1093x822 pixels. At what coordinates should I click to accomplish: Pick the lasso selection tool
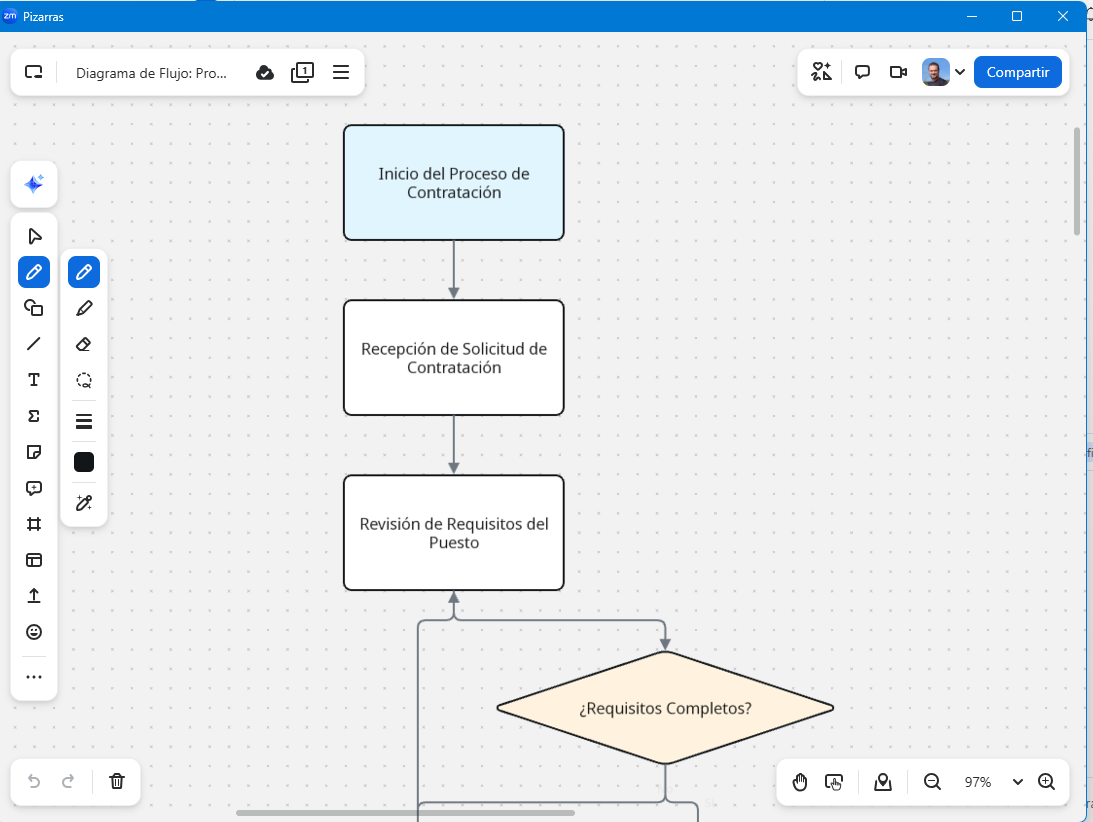point(84,380)
